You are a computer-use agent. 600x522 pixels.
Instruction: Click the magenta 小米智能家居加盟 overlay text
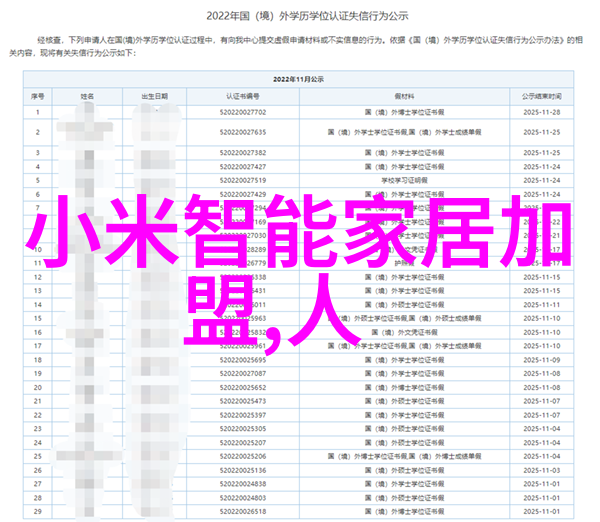tap(300, 230)
